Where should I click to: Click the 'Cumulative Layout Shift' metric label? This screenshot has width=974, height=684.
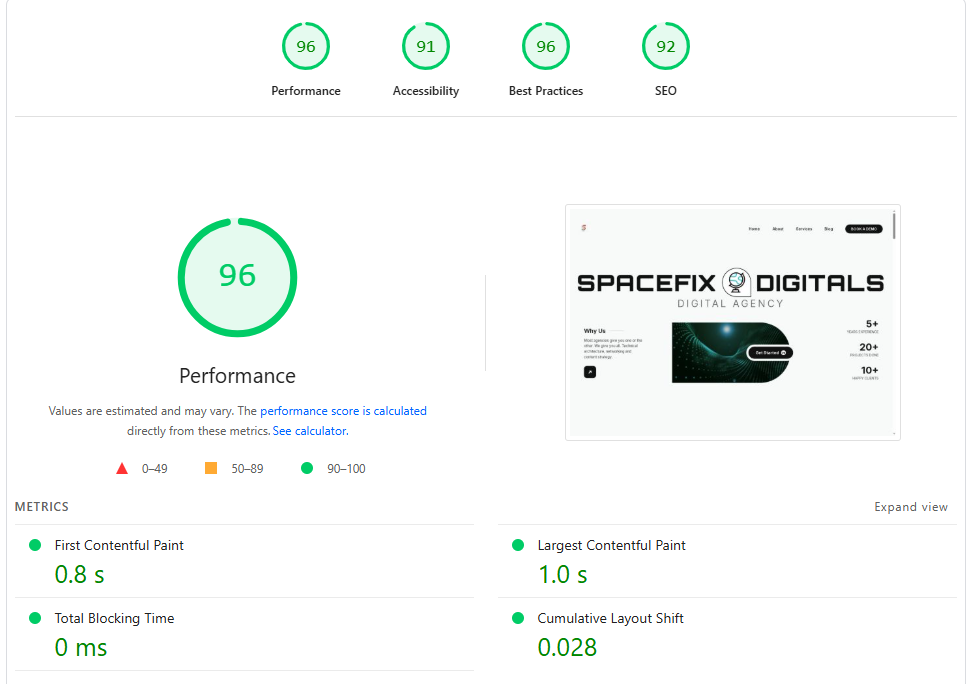click(x=610, y=618)
